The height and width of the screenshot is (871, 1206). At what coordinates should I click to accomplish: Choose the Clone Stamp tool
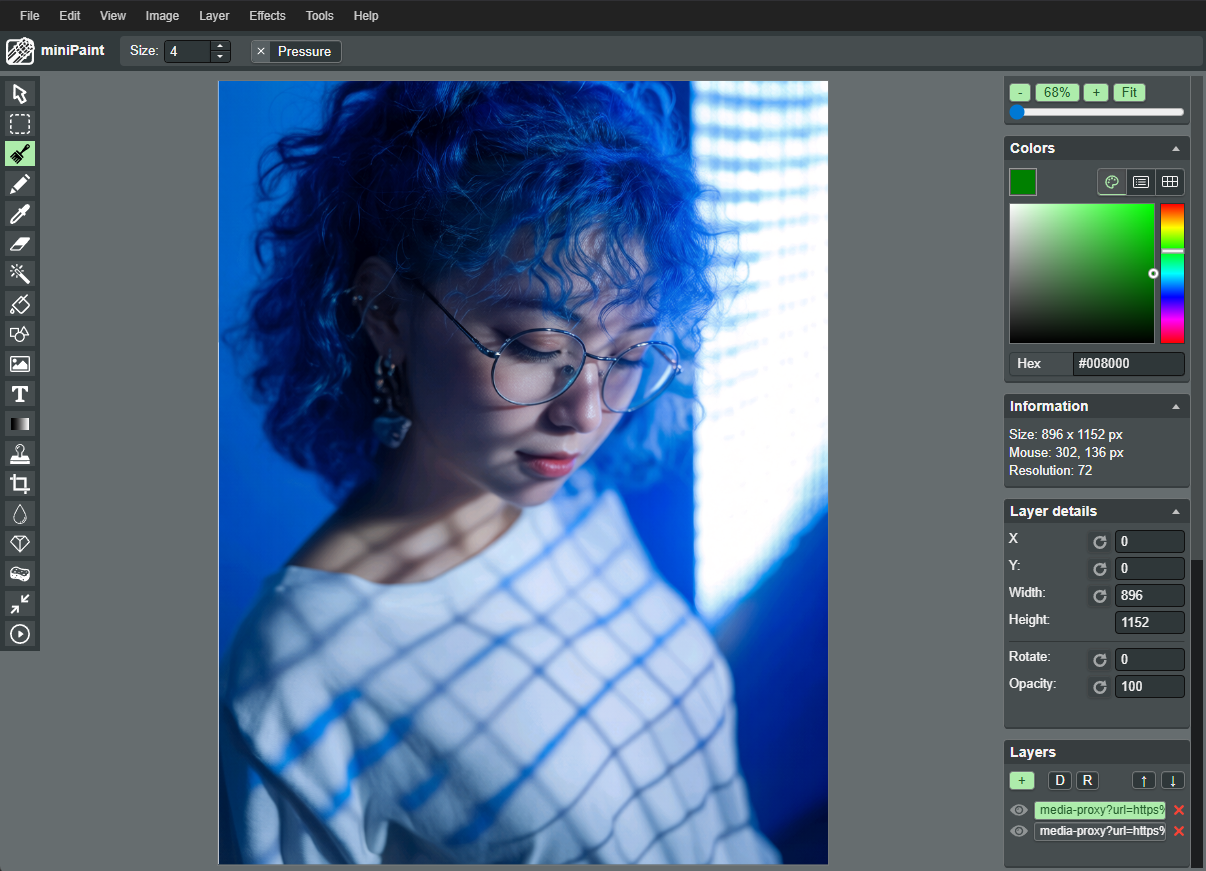click(x=20, y=454)
